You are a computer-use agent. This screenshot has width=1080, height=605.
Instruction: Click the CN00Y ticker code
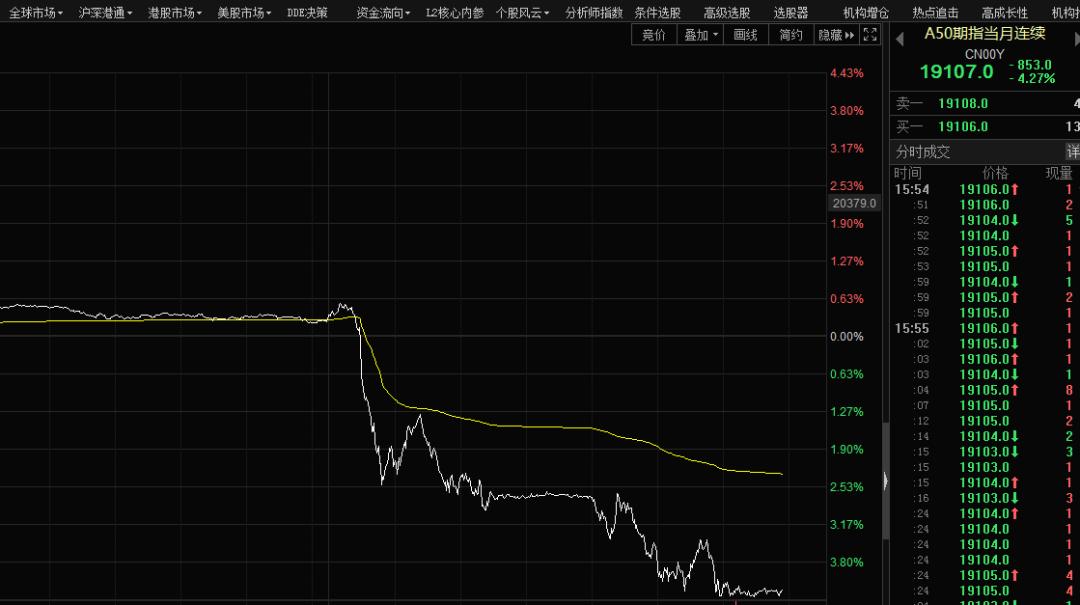pos(984,54)
